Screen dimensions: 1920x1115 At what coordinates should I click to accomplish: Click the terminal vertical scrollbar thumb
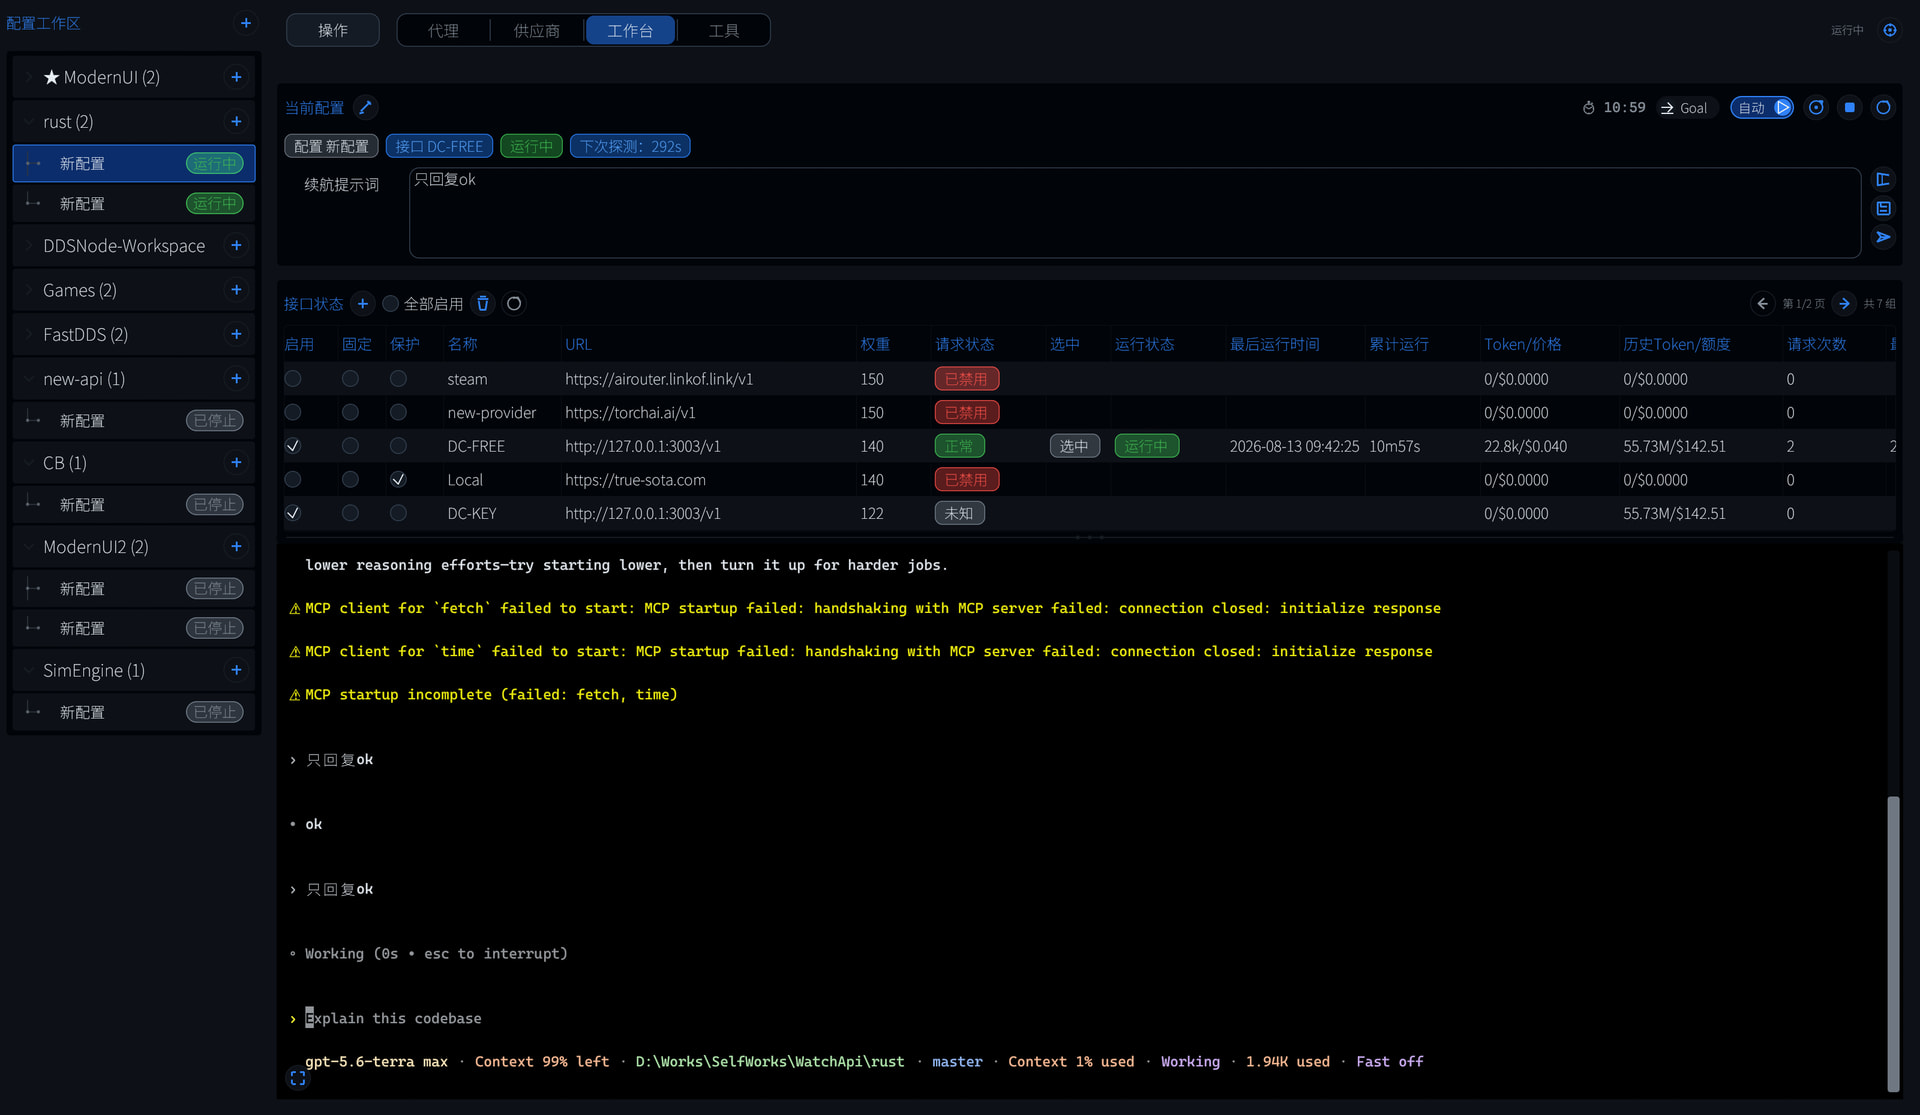coord(1892,943)
